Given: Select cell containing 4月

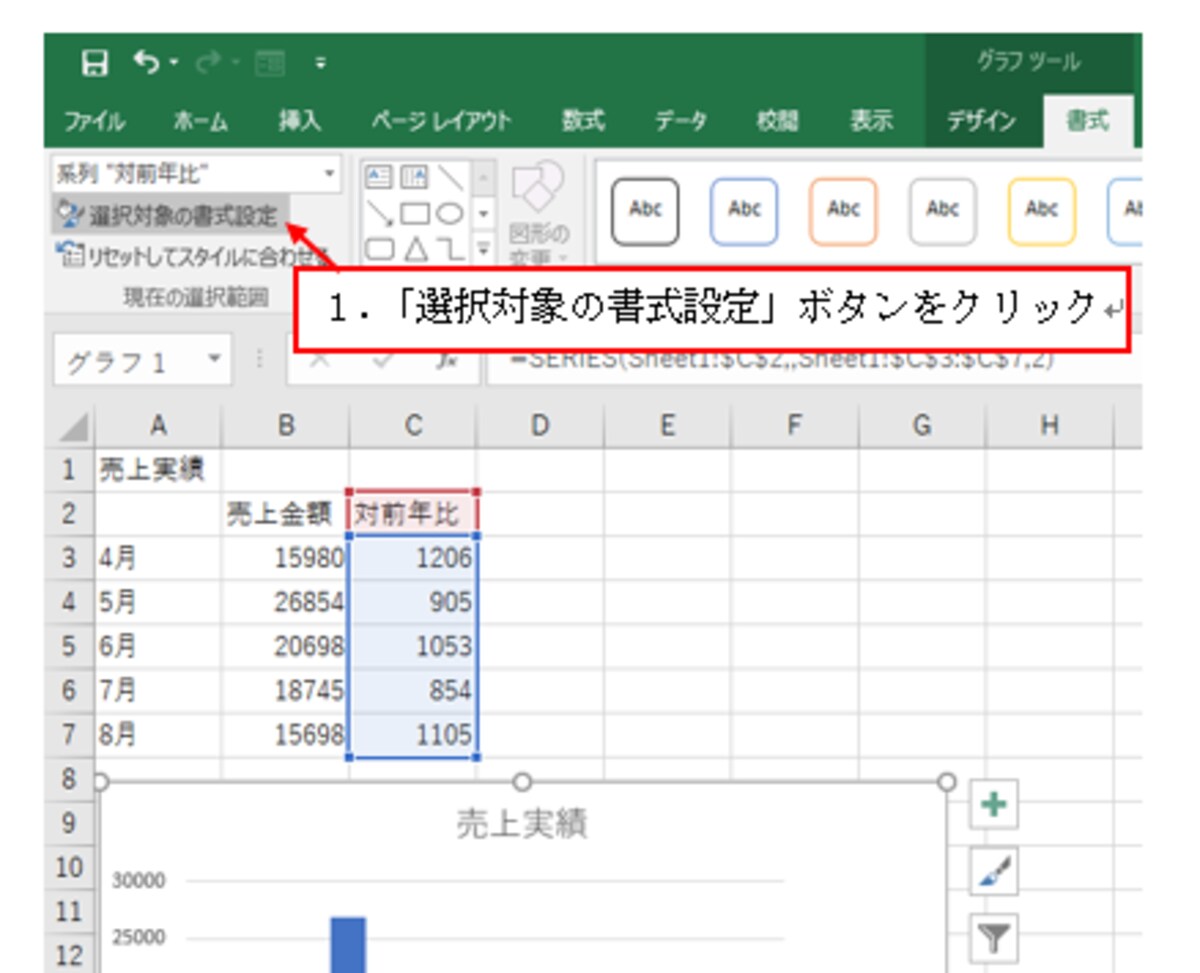Looking at the screenshot, I should coord(158,558).
